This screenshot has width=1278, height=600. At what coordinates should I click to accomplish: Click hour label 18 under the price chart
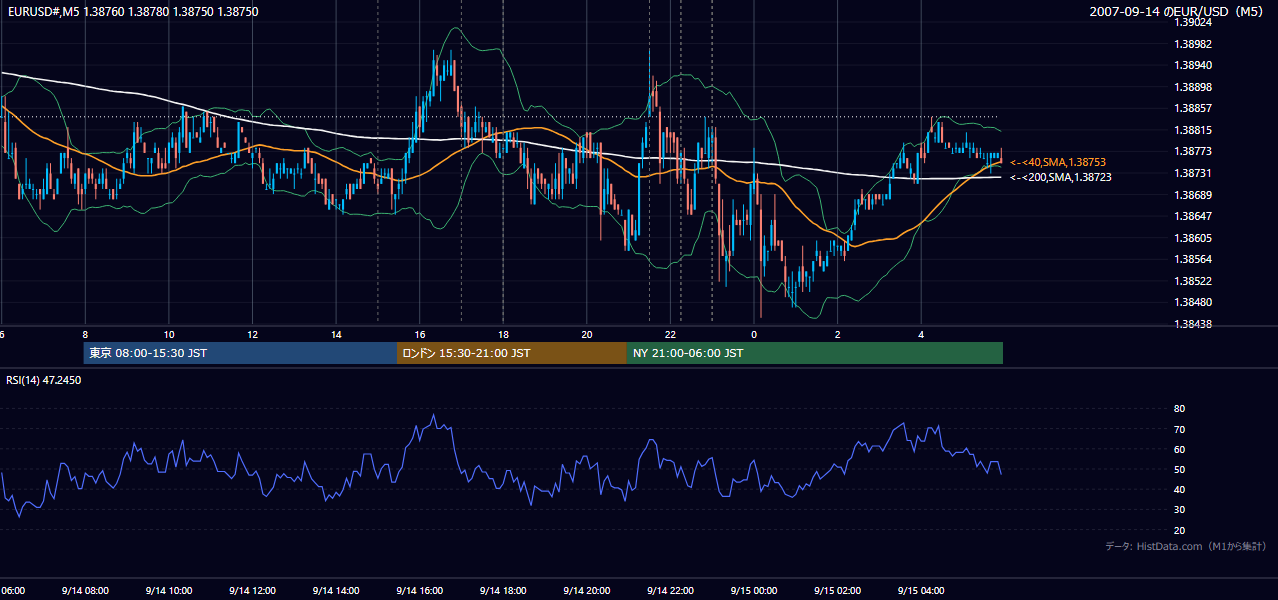point(503,335)
